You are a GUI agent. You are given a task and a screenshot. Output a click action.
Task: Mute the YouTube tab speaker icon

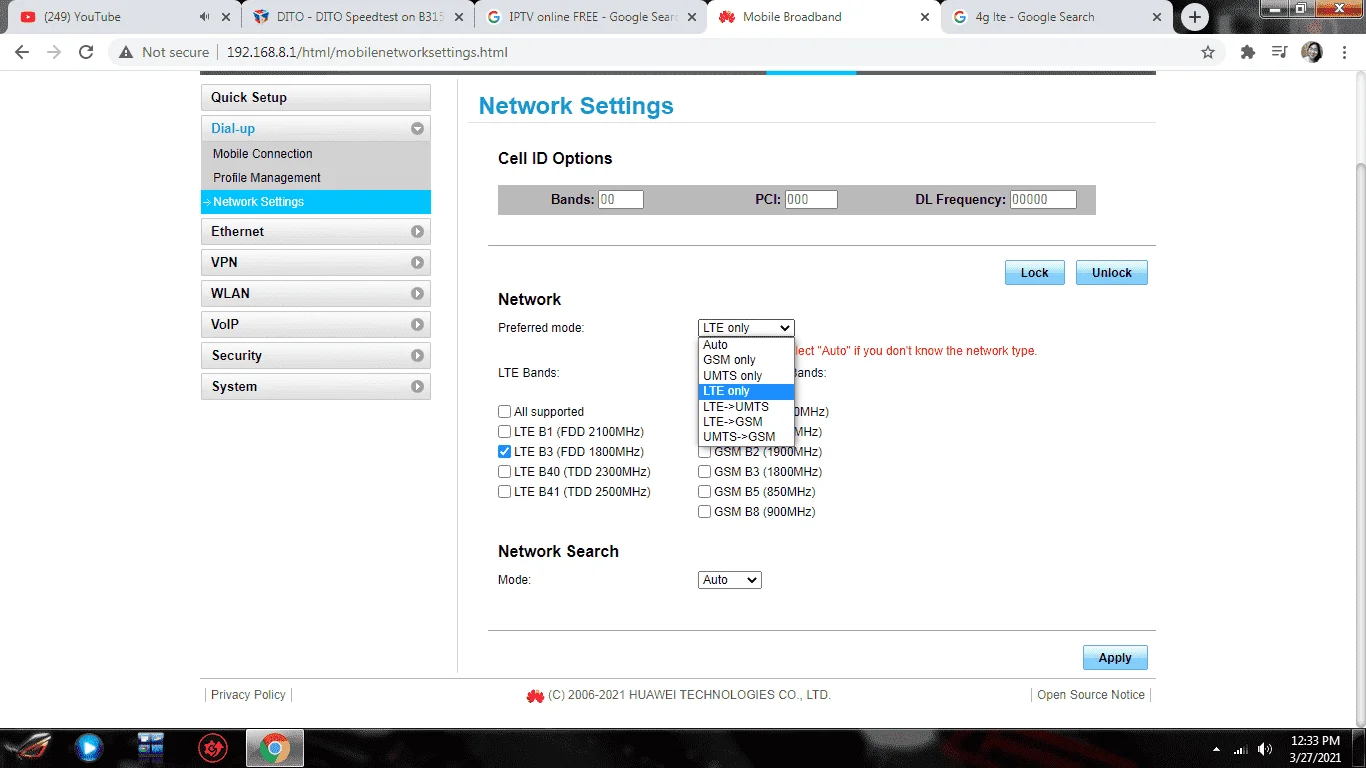pyautogui.click(x=205, y=17)
